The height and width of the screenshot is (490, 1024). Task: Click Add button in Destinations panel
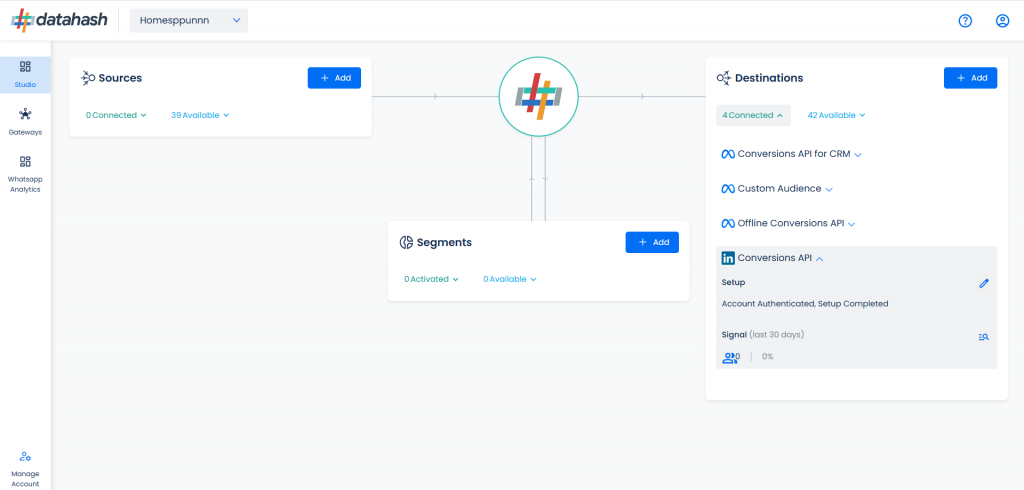pos(970,78)
